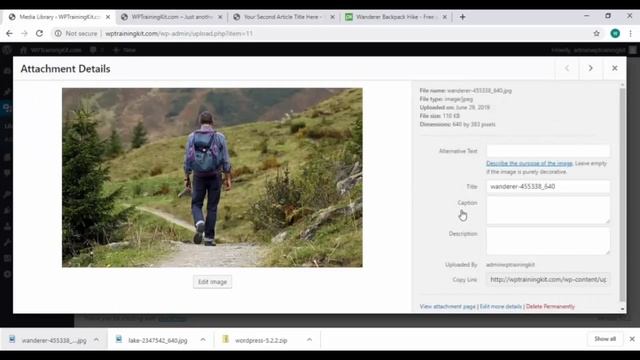
Task: Go to next attachment arrow
Action: [591, 68]
